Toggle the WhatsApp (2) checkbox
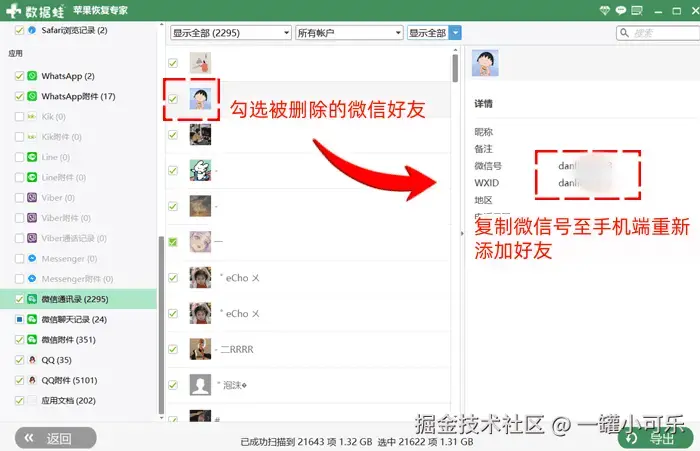Image resolution: width=700 pixels, height=451 pixels. tap(19, 76)
